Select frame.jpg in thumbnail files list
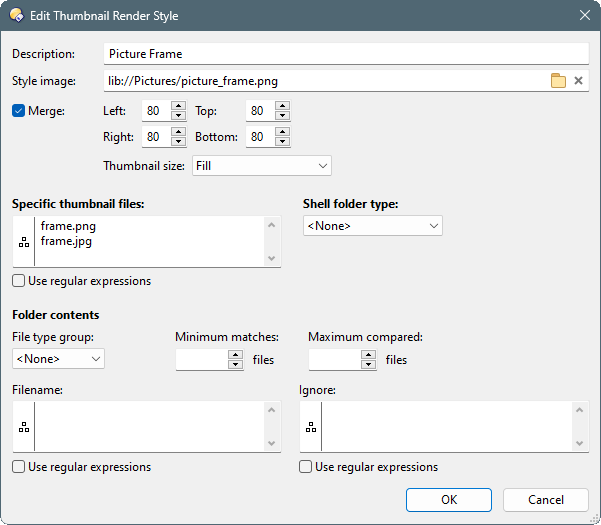This screenshot has height=525, width=601. tap(66, 241)
